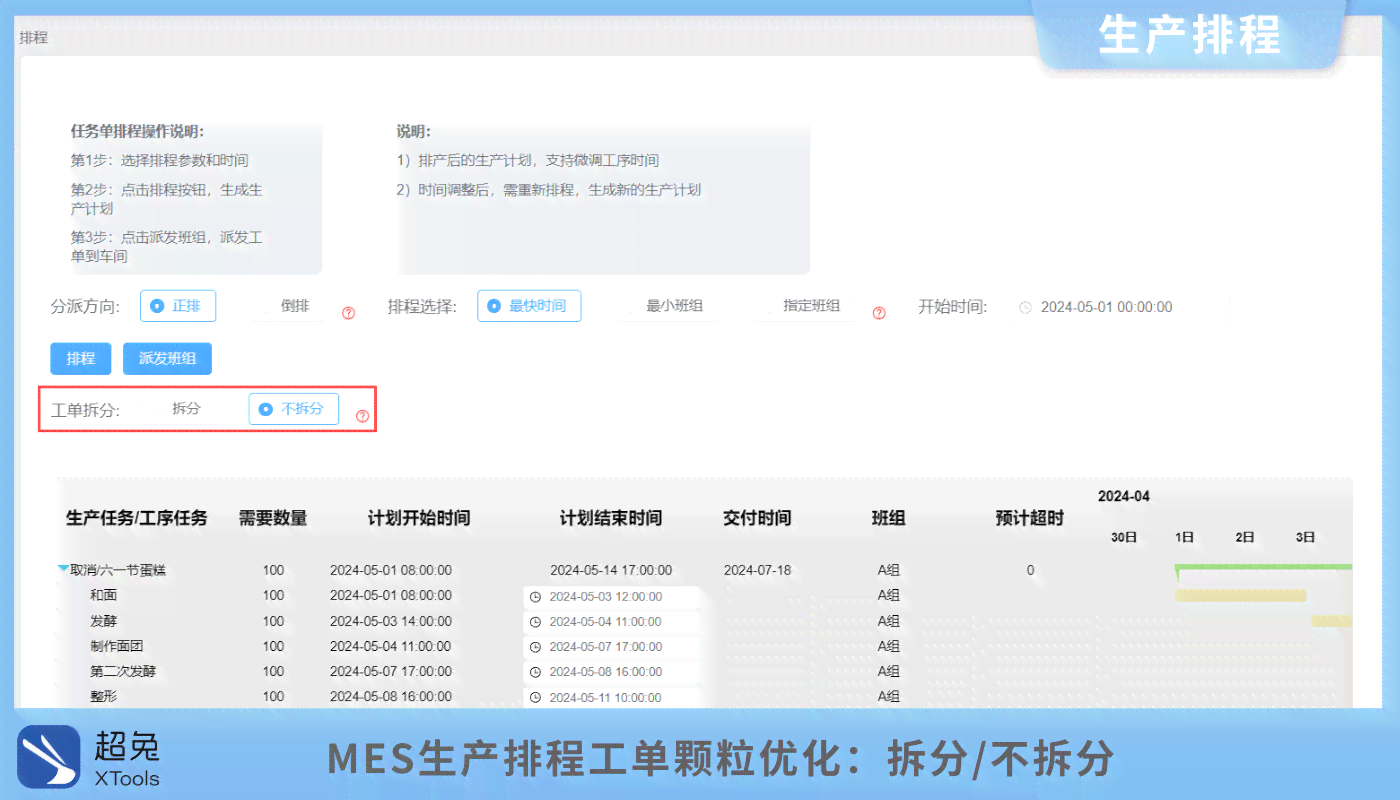Open the date picker clock for 发酵 row
This screenshot has width=1400, height=800.
(535, 622)
